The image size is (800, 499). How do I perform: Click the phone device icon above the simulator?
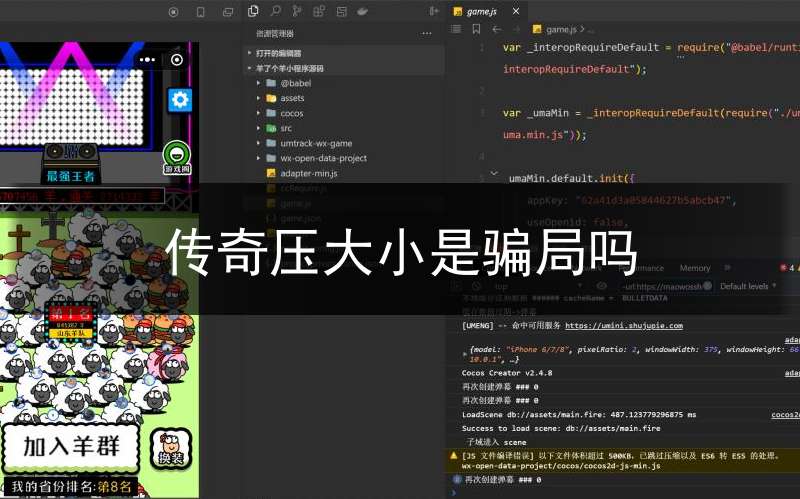pos(201,12)
